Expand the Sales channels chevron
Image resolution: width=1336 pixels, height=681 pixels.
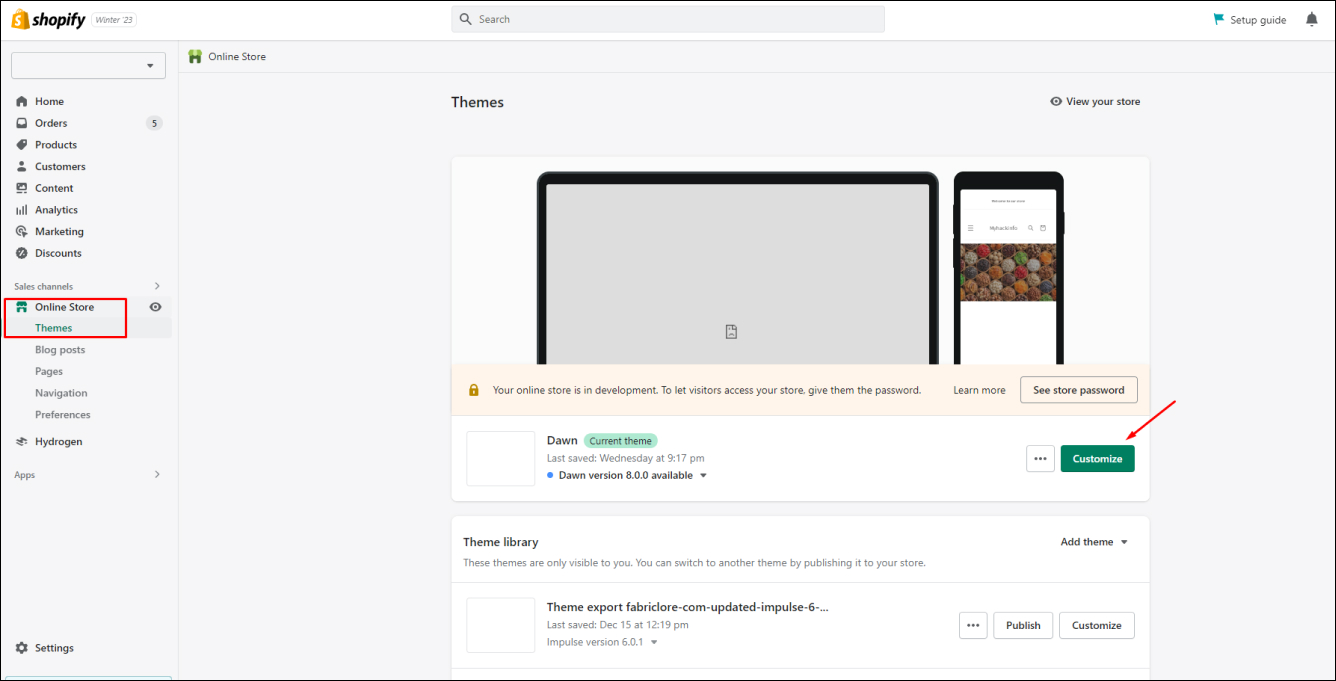coord(157,286)
